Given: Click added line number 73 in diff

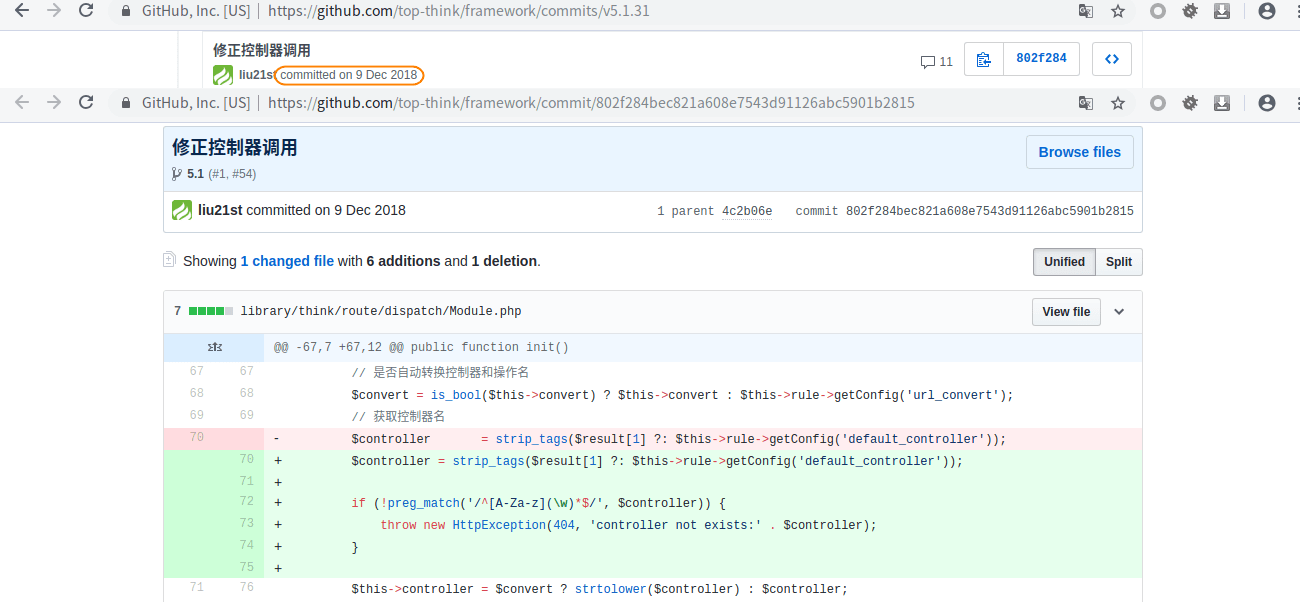Looking at the screenshot, I should [246, 524].
